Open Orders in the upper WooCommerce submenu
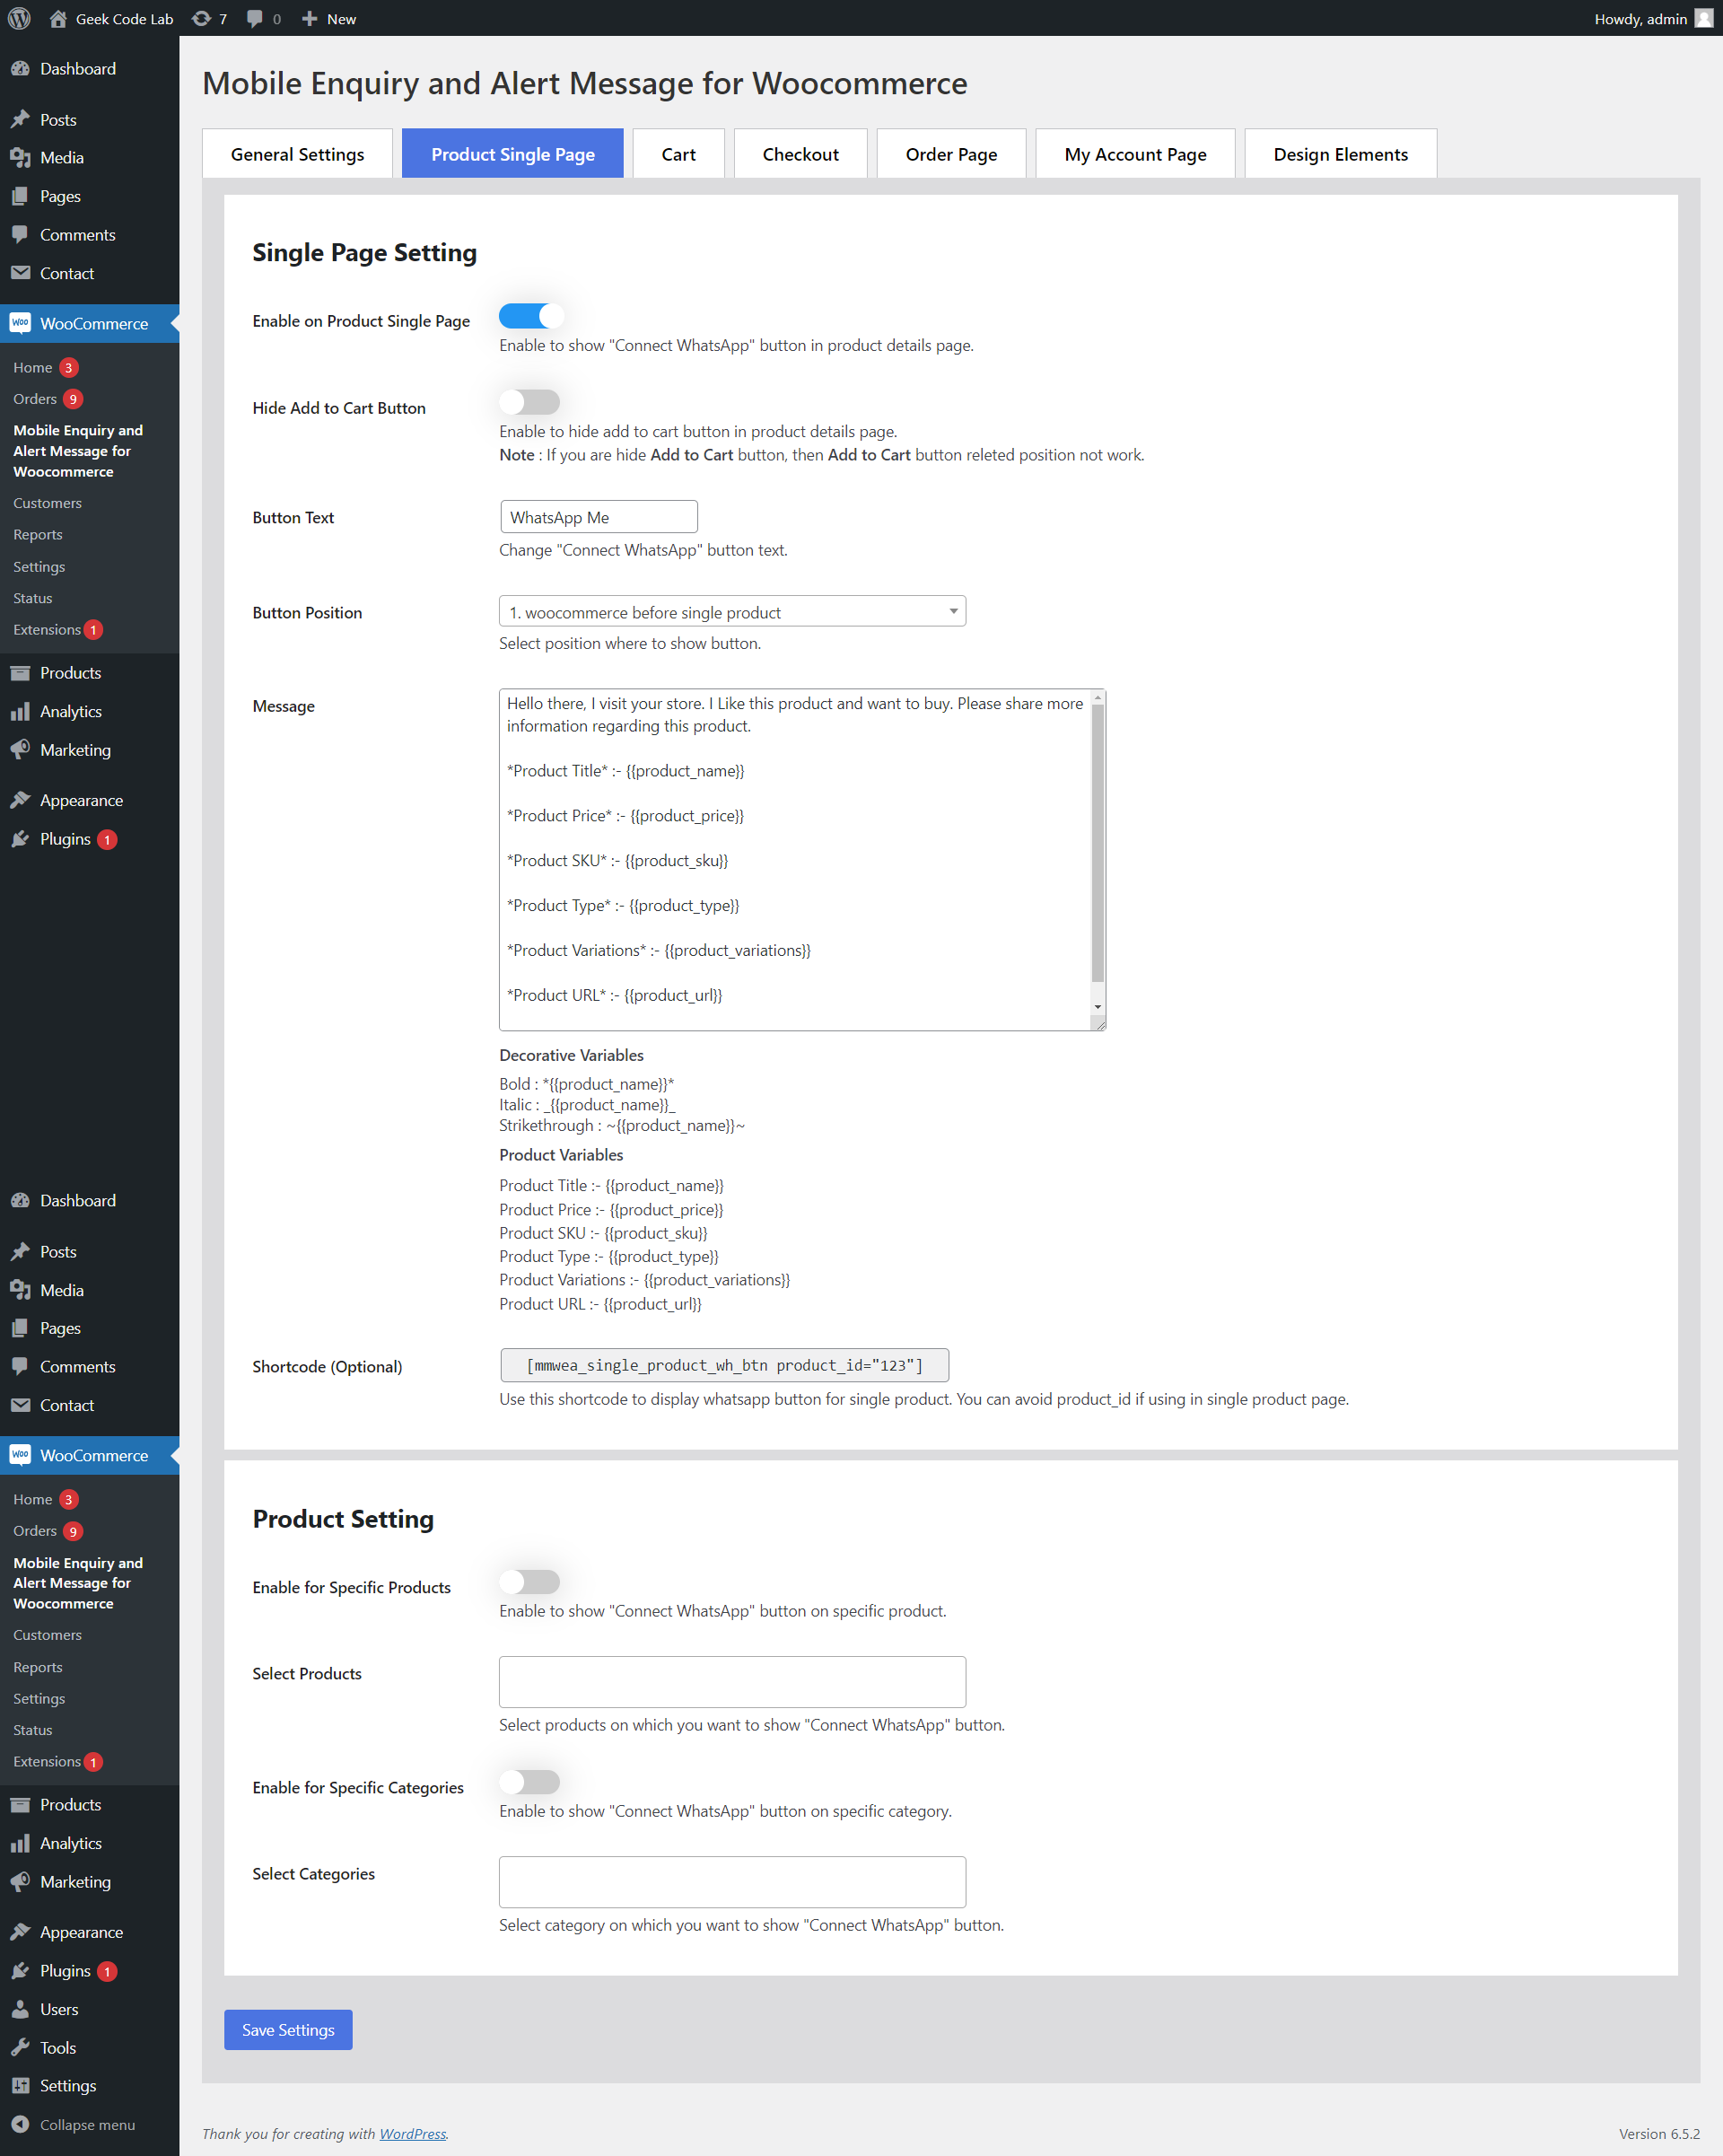This screenshot has height=2156, width=1723. tap(35, 398)
